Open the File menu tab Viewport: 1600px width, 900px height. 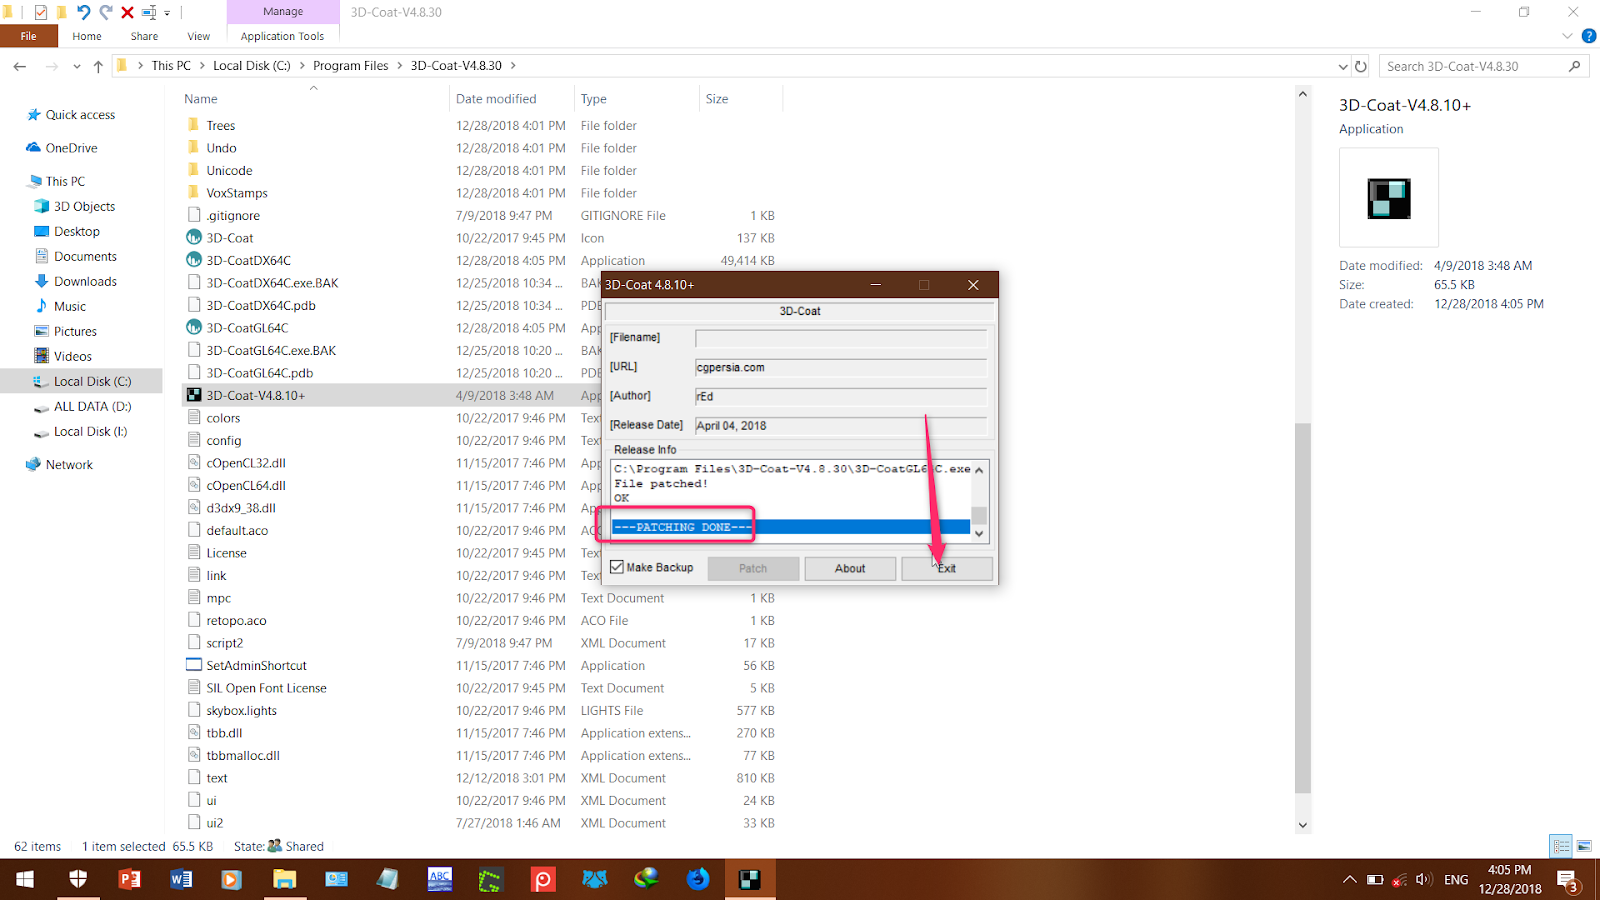[28, 36]
